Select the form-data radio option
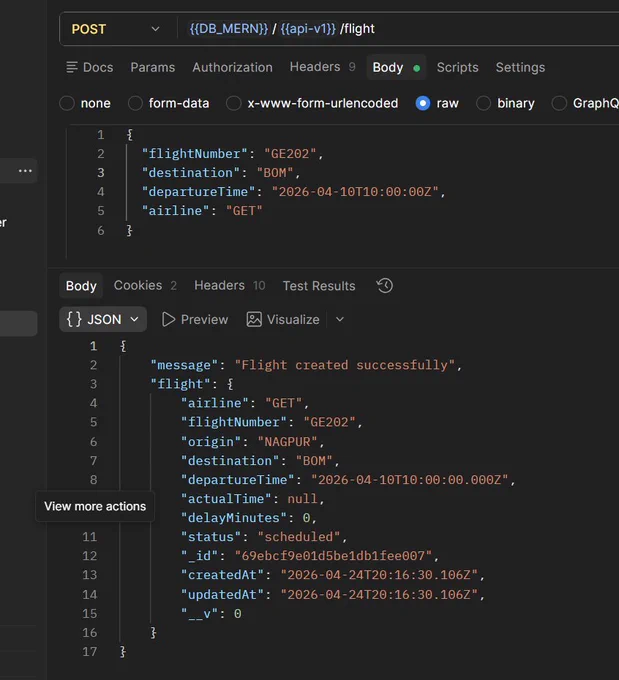 135,103
